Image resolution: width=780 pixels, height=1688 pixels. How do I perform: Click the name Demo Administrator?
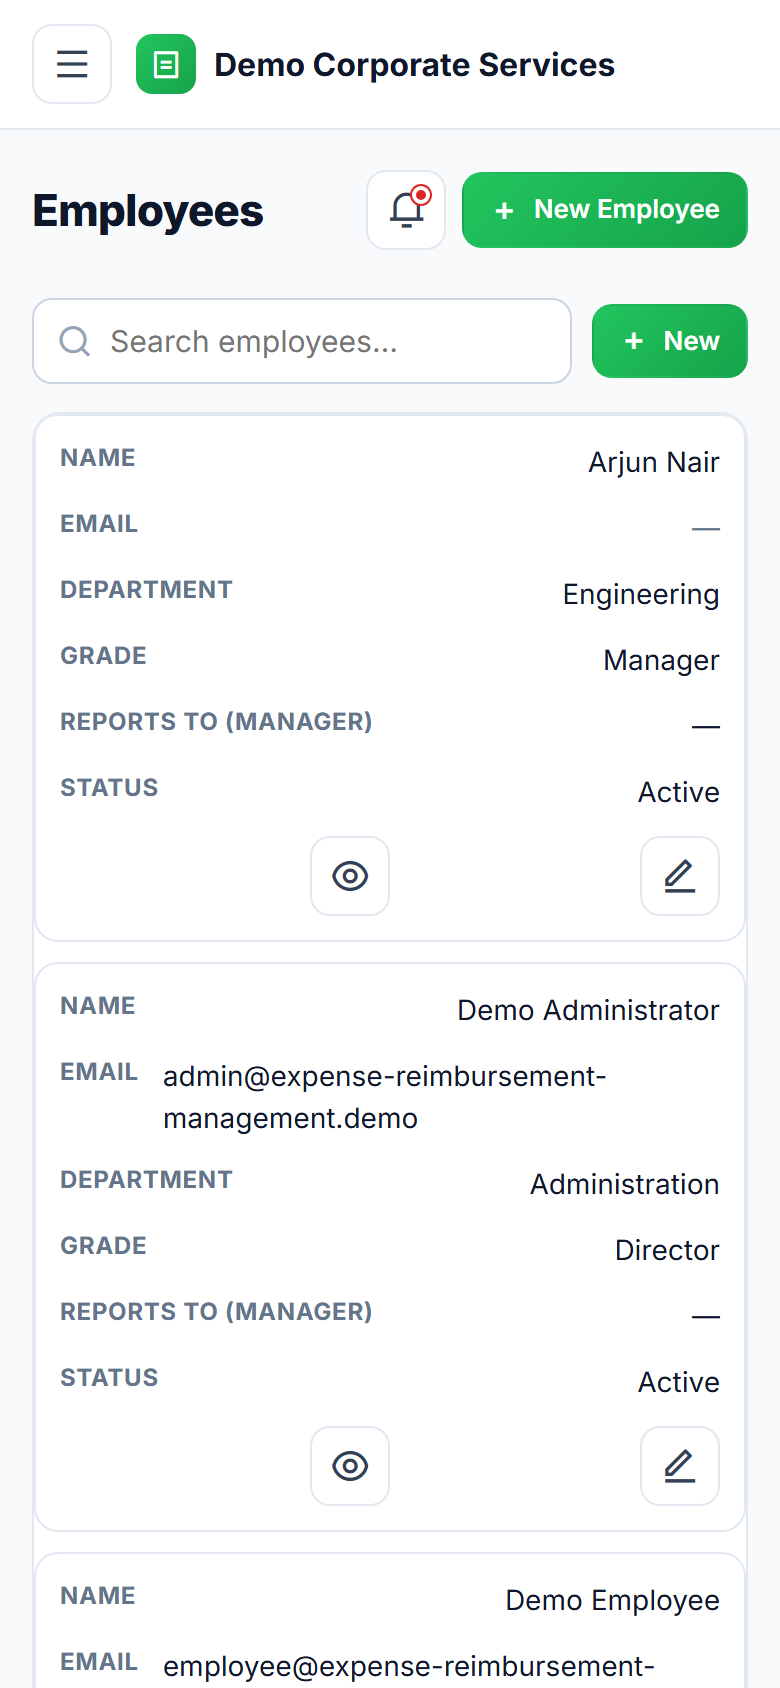pos(588,1010)
